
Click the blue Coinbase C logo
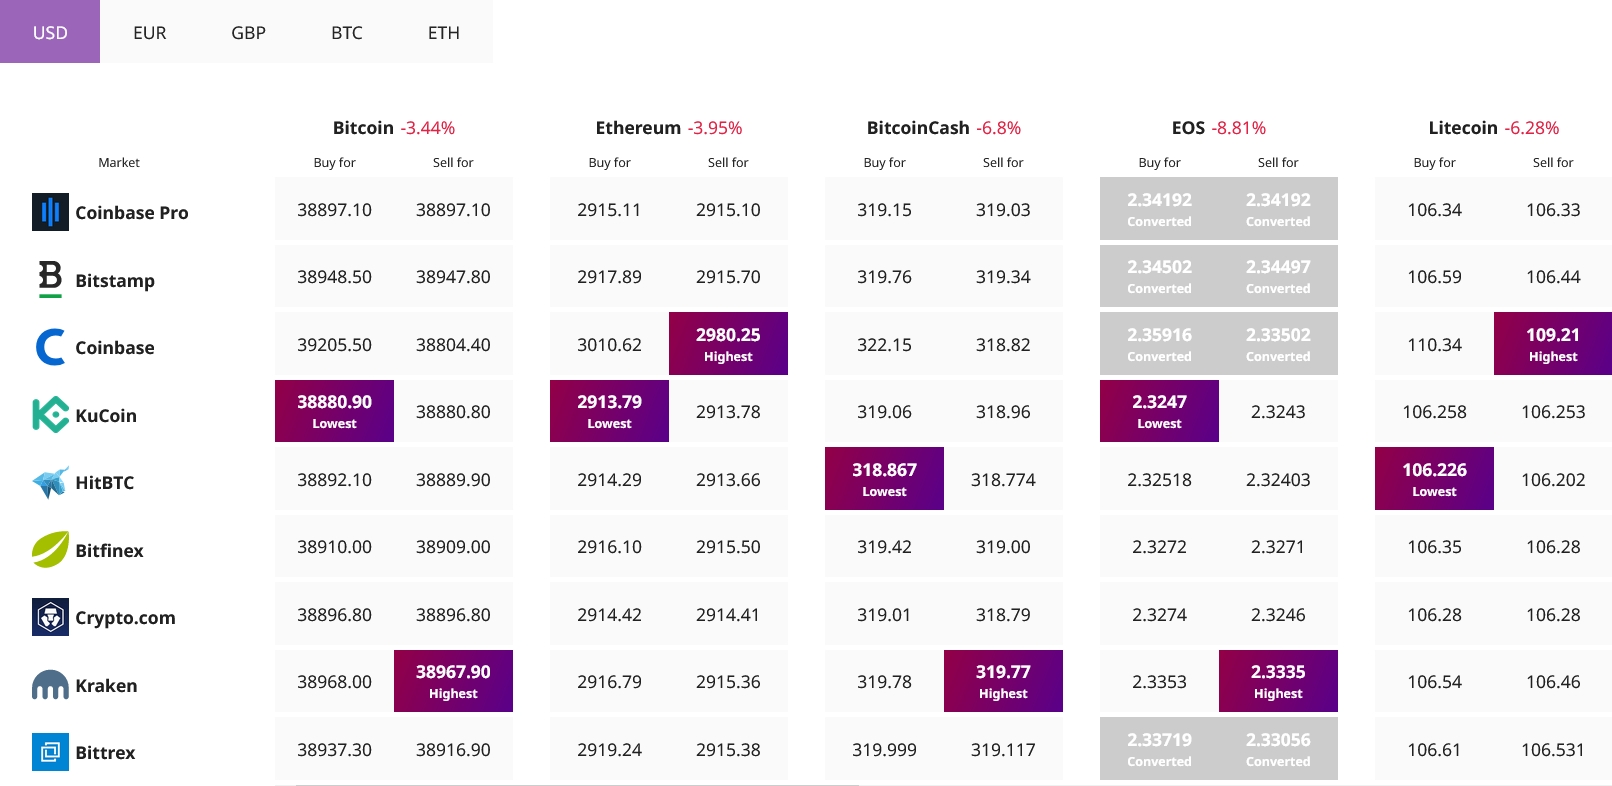coord(50,347)
